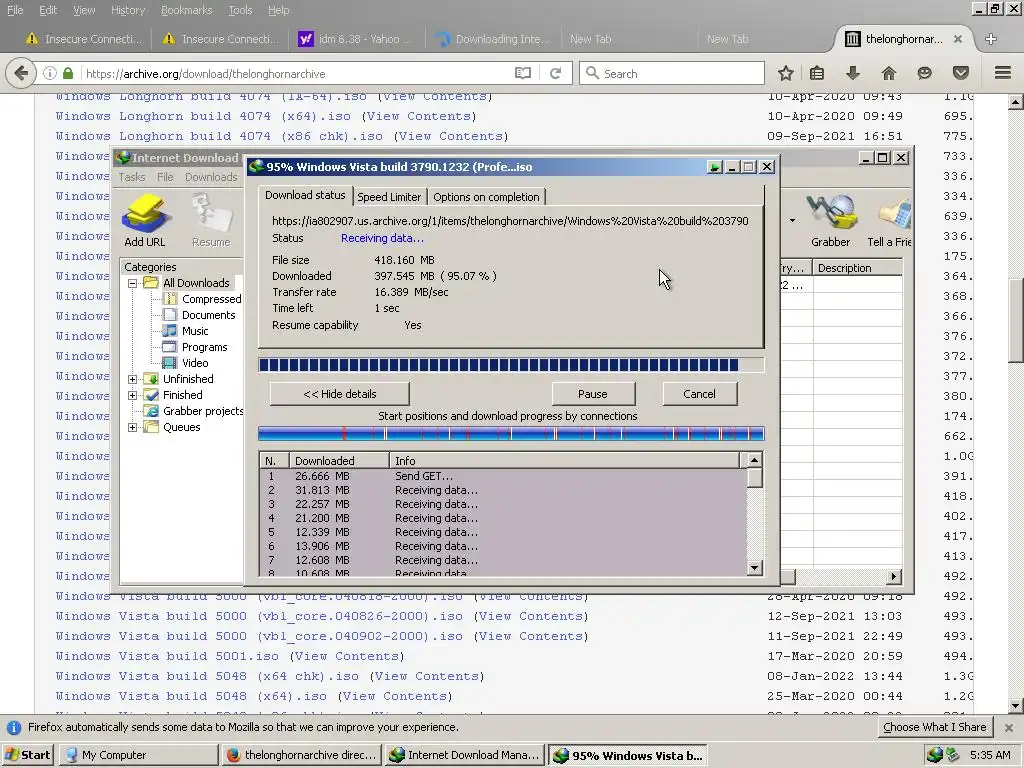Open the dropdown arrow left of Grabber
This screenshot has width=1024, height=768.
pyautogui.click(x=792, y=220)
